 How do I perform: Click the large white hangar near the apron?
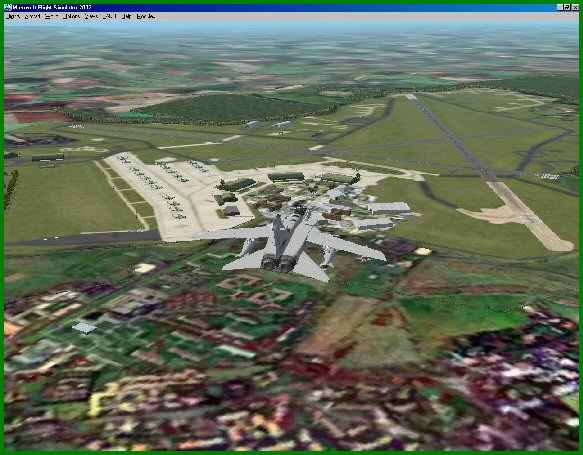[389, 207]
